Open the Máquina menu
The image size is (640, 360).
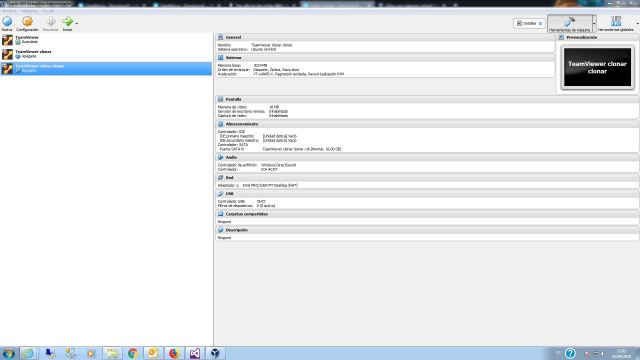[x=29, y=11]
